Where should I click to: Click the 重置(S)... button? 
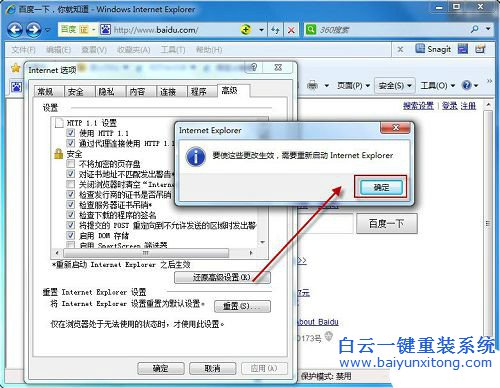(242, 306)
